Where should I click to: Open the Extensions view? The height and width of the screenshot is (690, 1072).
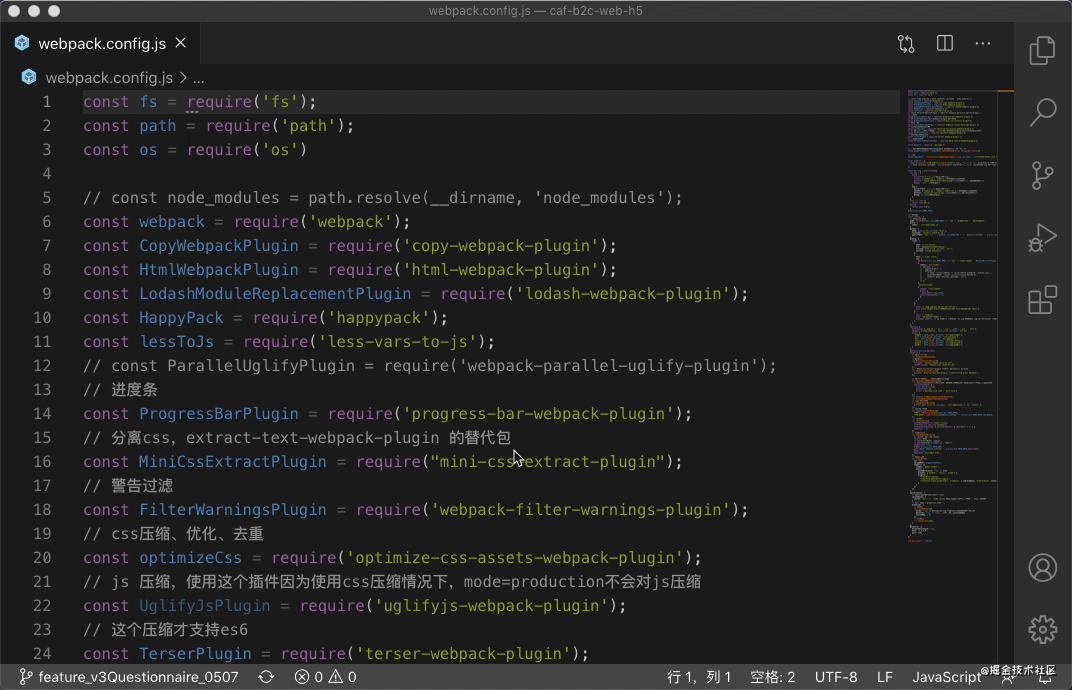[x=1043, y=300]
